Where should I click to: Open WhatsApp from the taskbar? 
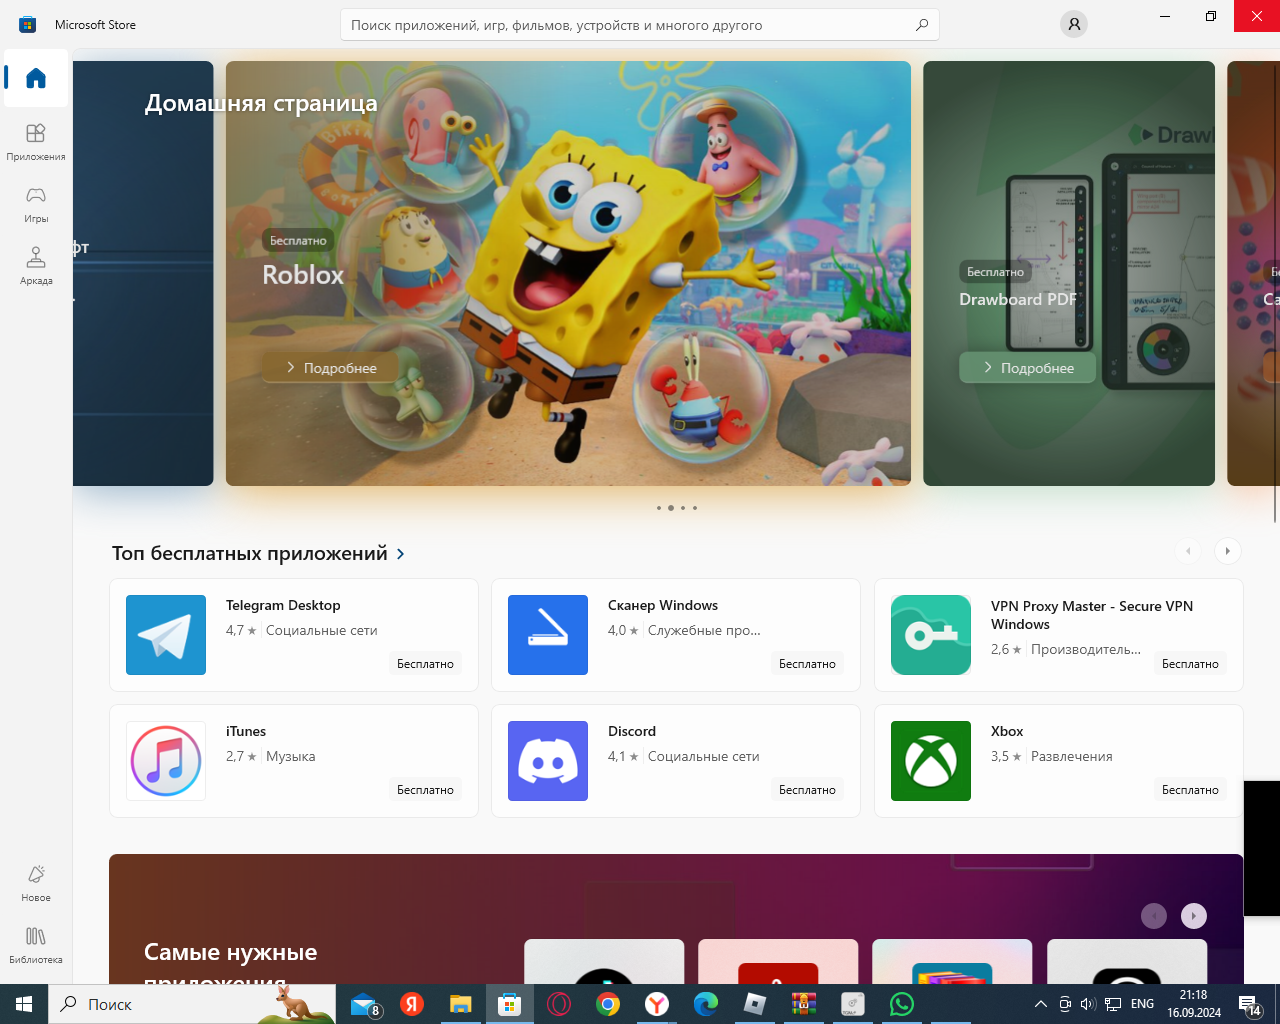click(901, 1004)
